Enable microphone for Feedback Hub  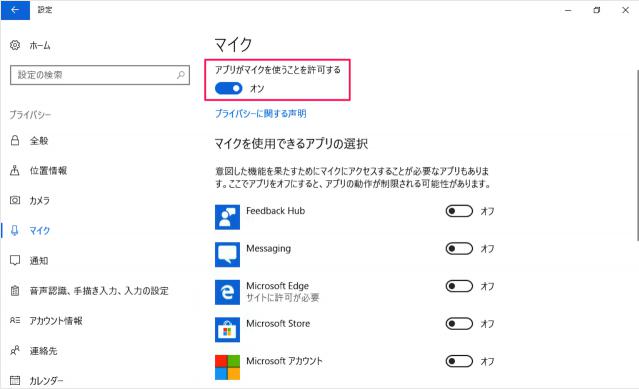coord(459,211)
